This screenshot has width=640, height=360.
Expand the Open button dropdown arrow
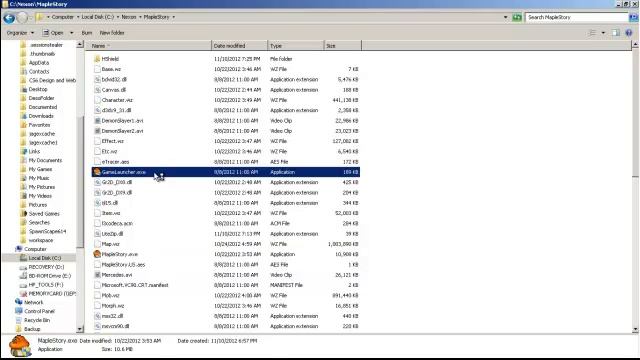point(71,33)
